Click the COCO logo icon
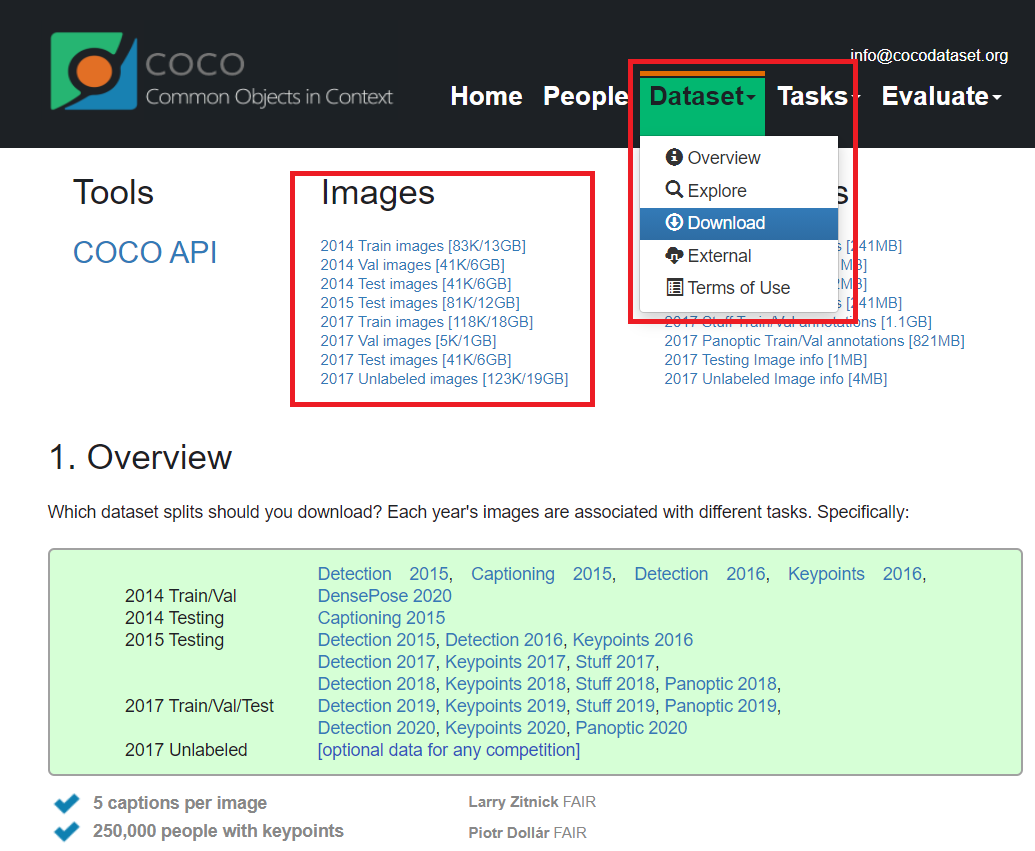1035x851 pixels. [93, 71]
